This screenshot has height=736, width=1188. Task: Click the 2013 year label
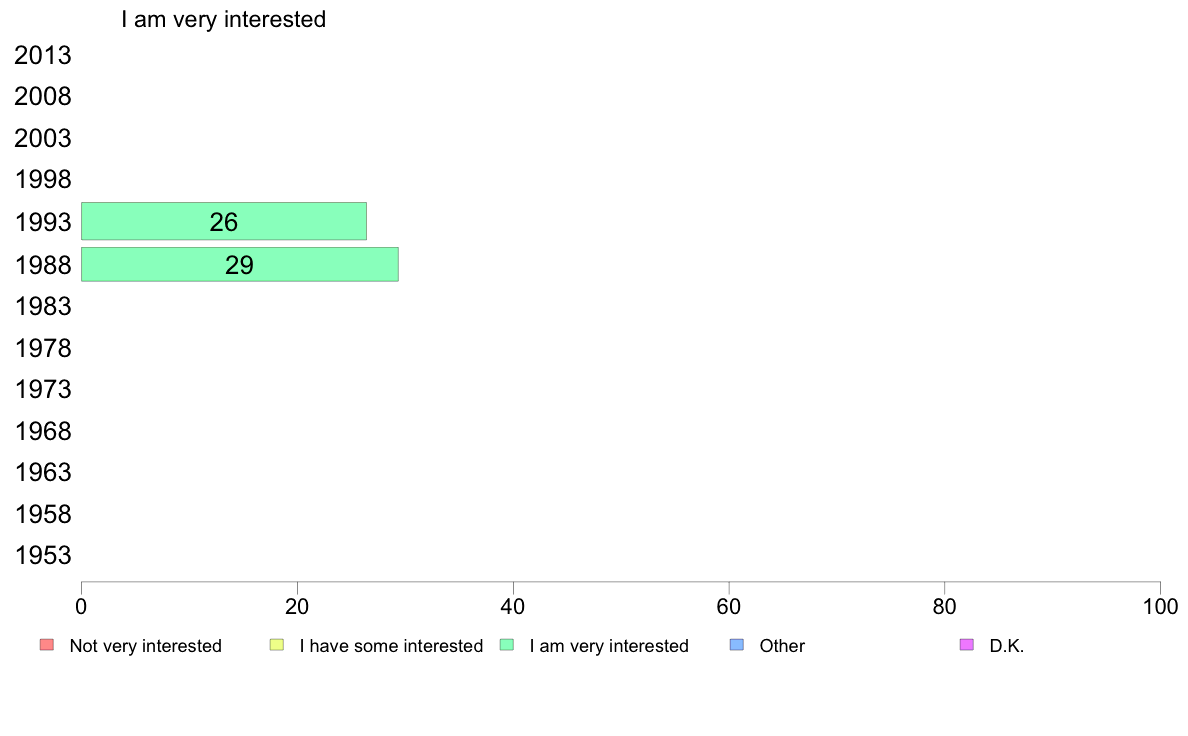(x=42, y=55)
